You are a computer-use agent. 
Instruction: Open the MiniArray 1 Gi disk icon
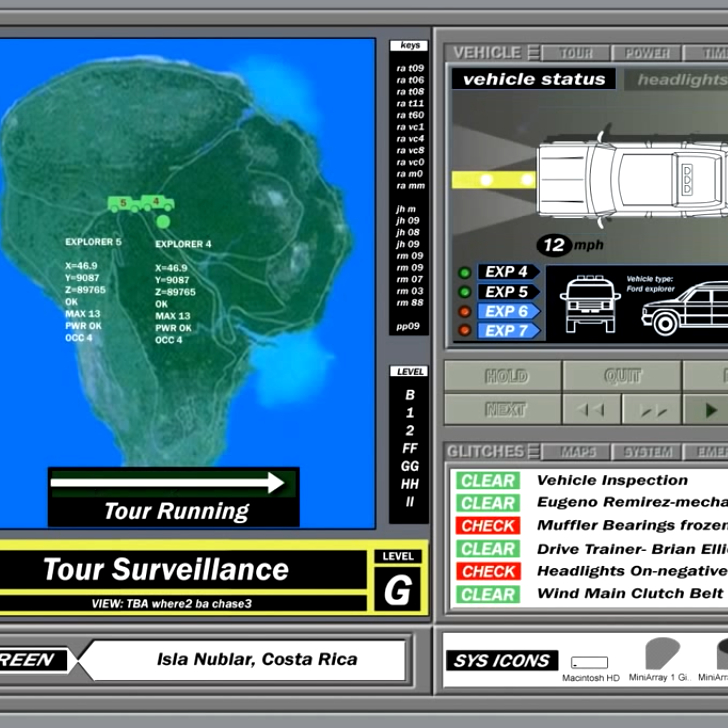click(x=662, y=653)
